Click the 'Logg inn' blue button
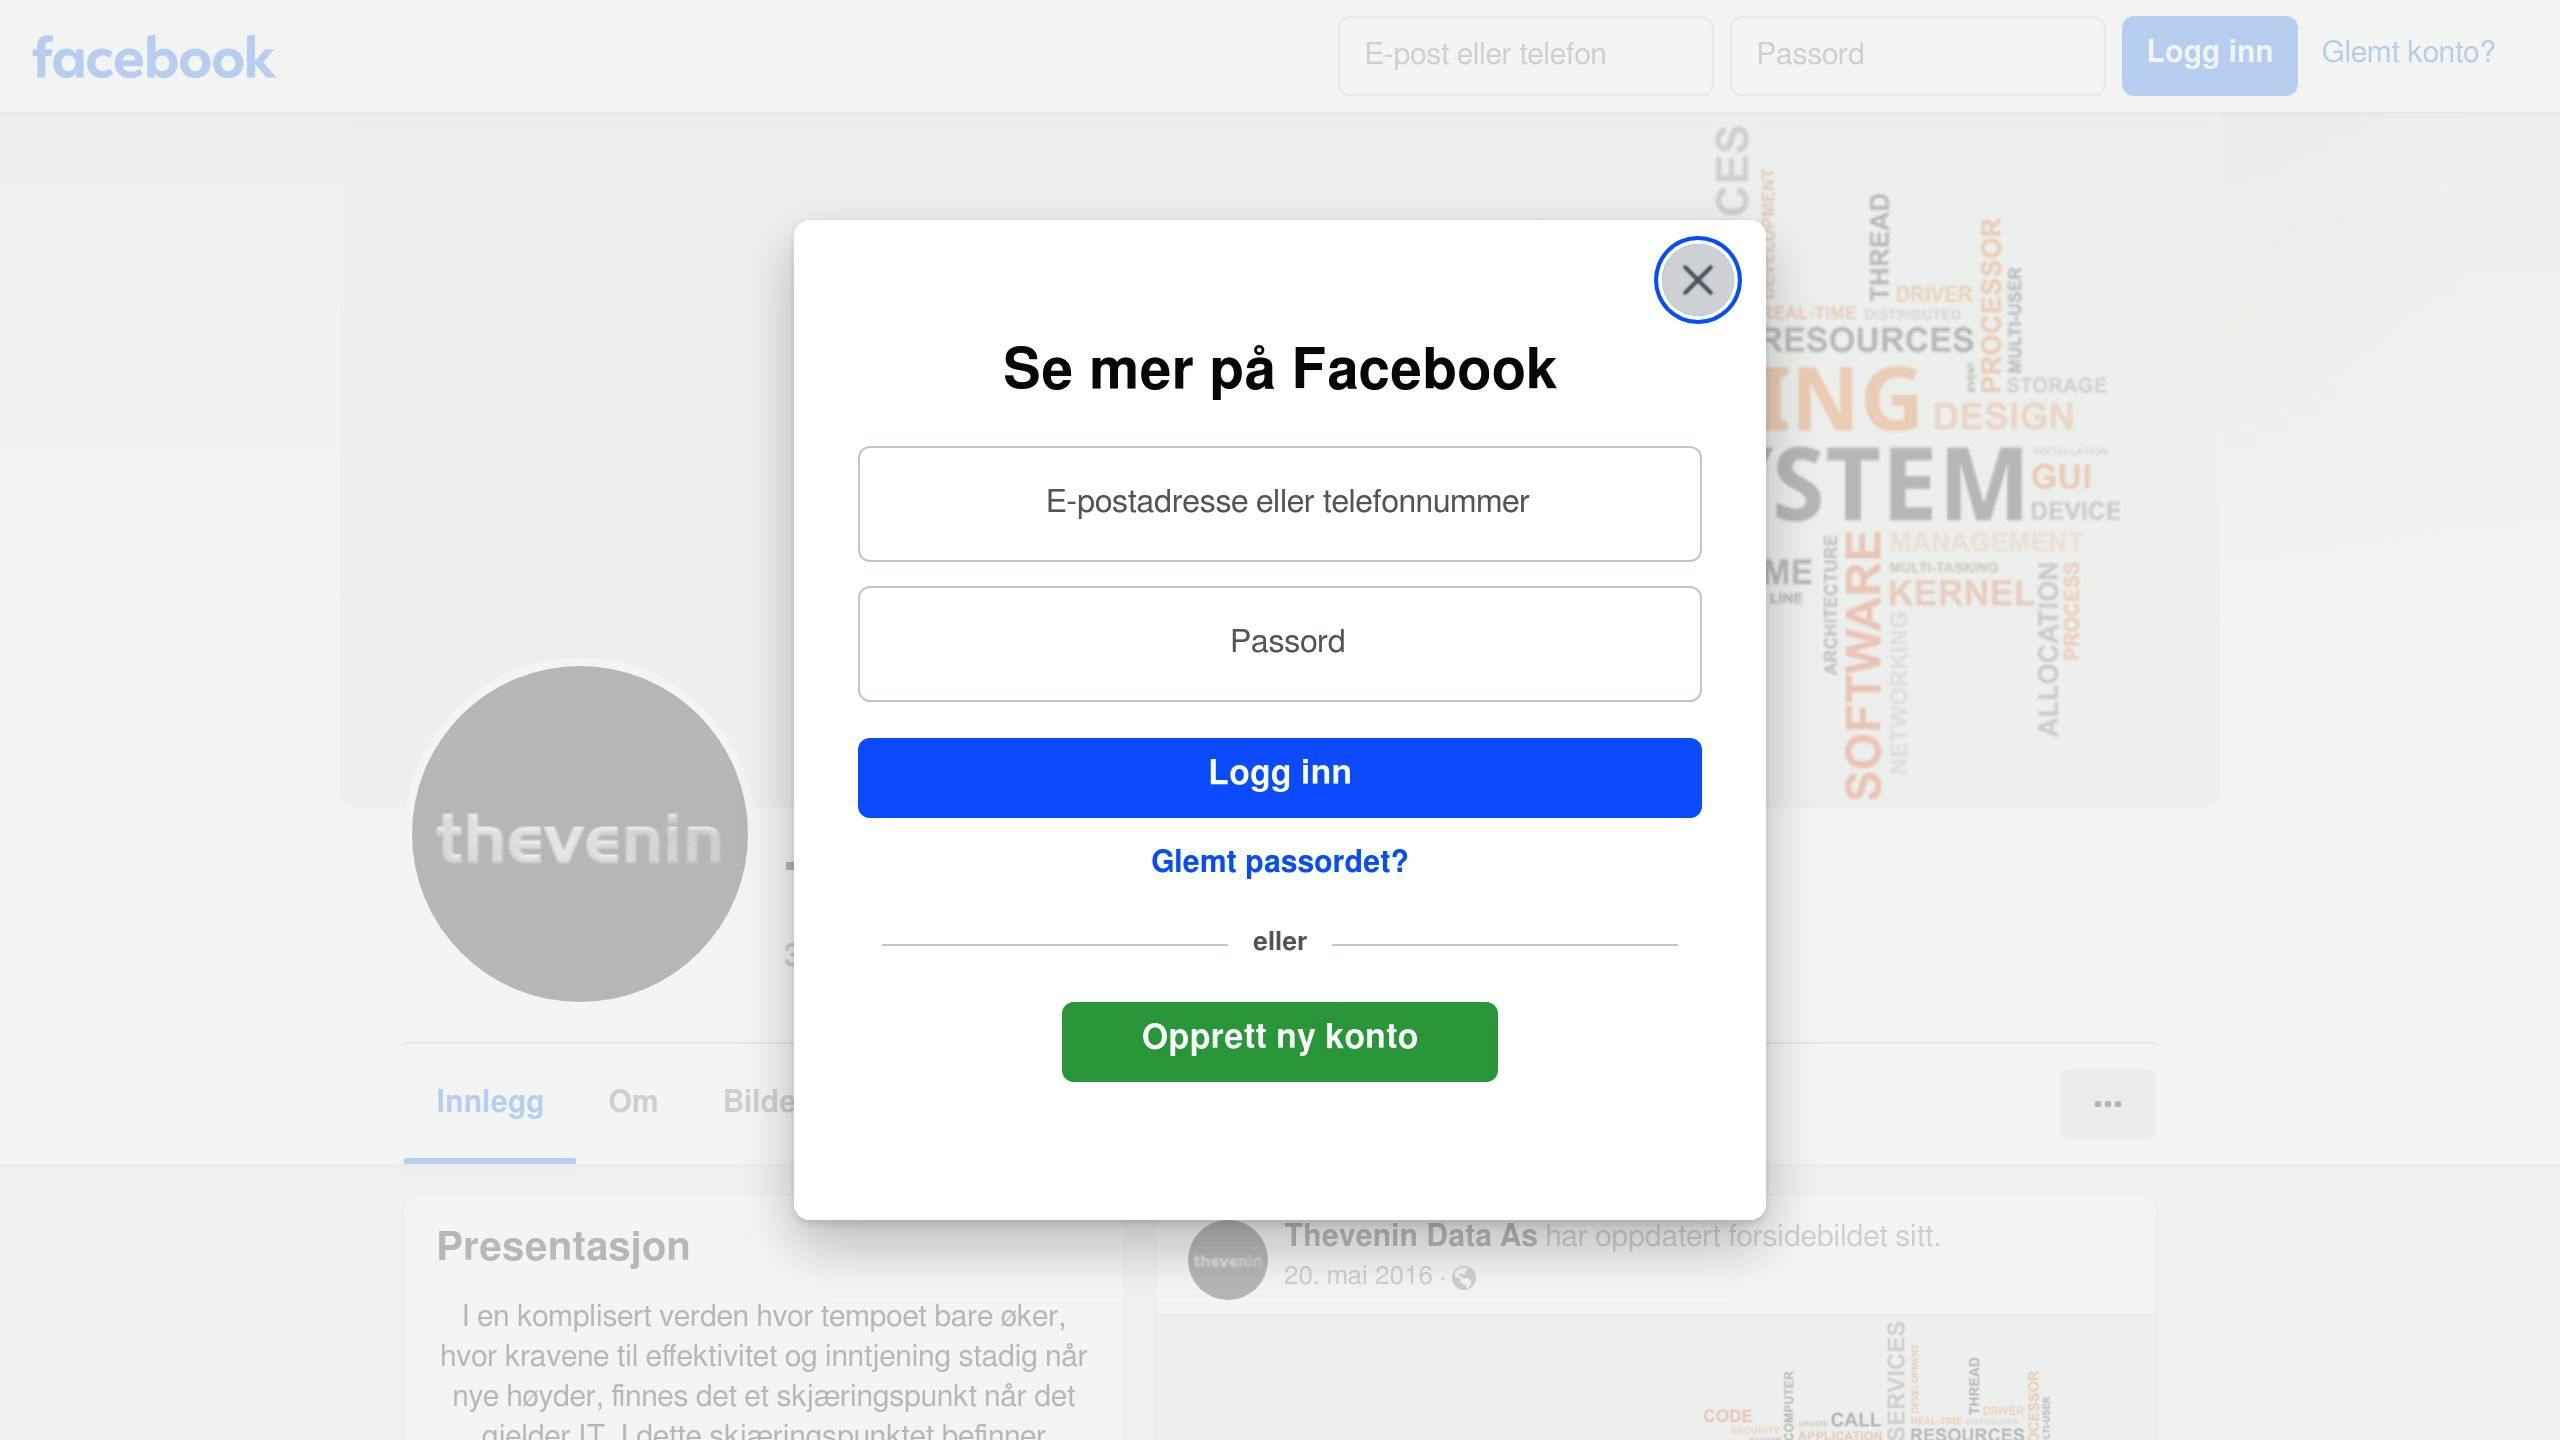Screen dimensions: 2560x1440 pos(1280,774)
